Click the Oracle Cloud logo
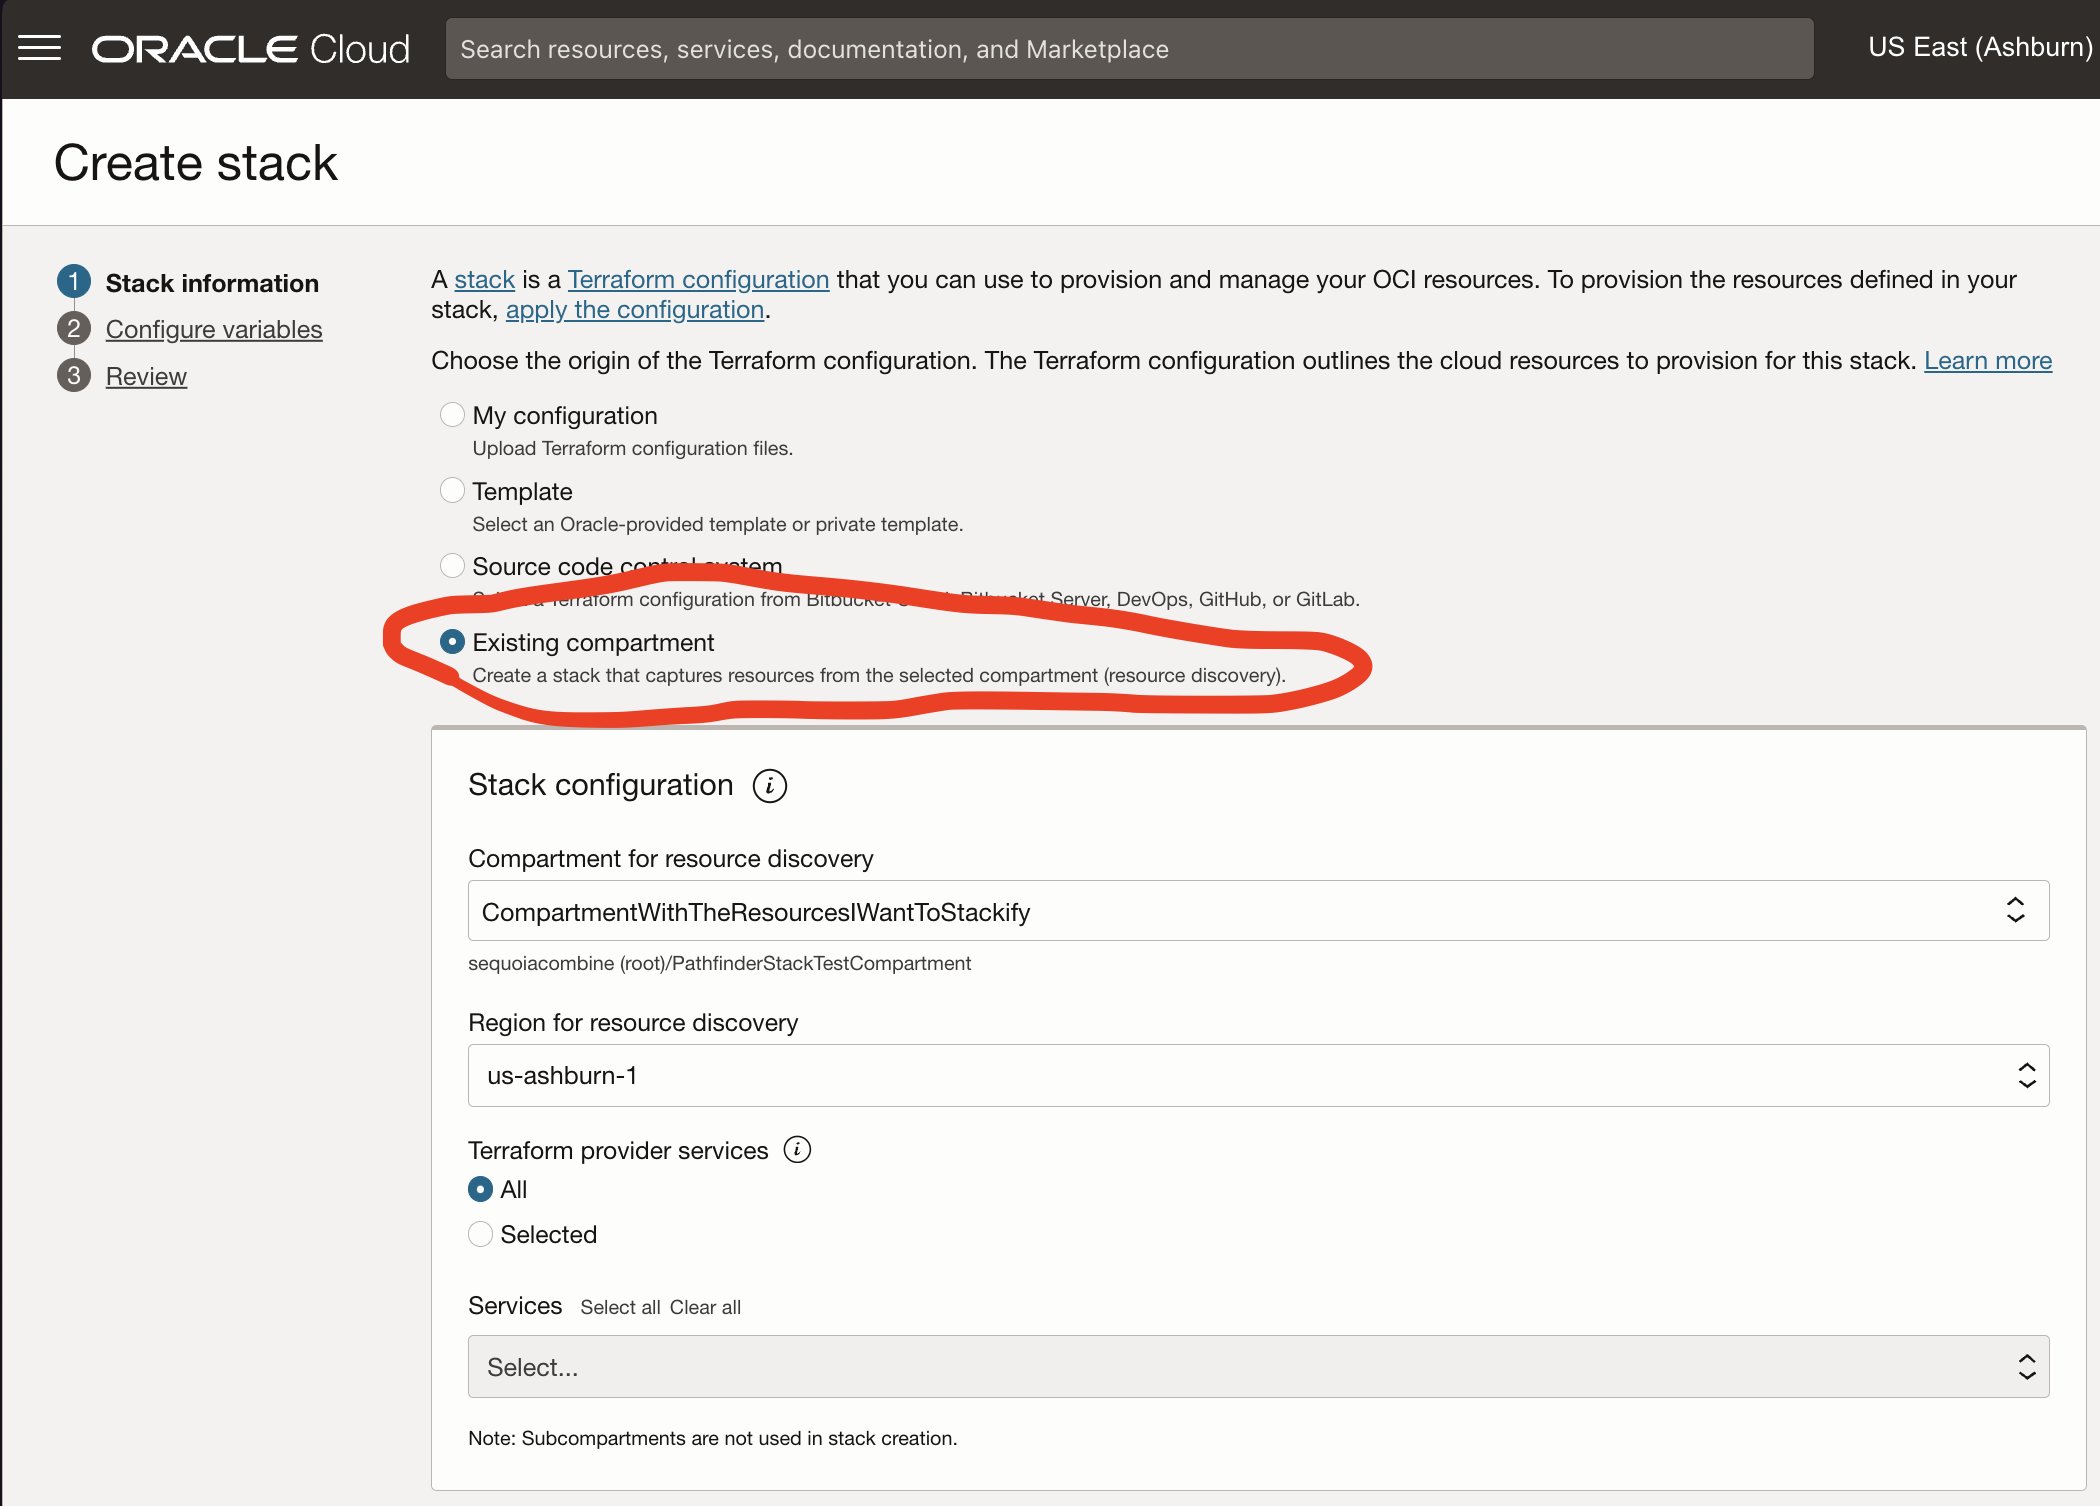The image size is (2100, 1506). 251,49
